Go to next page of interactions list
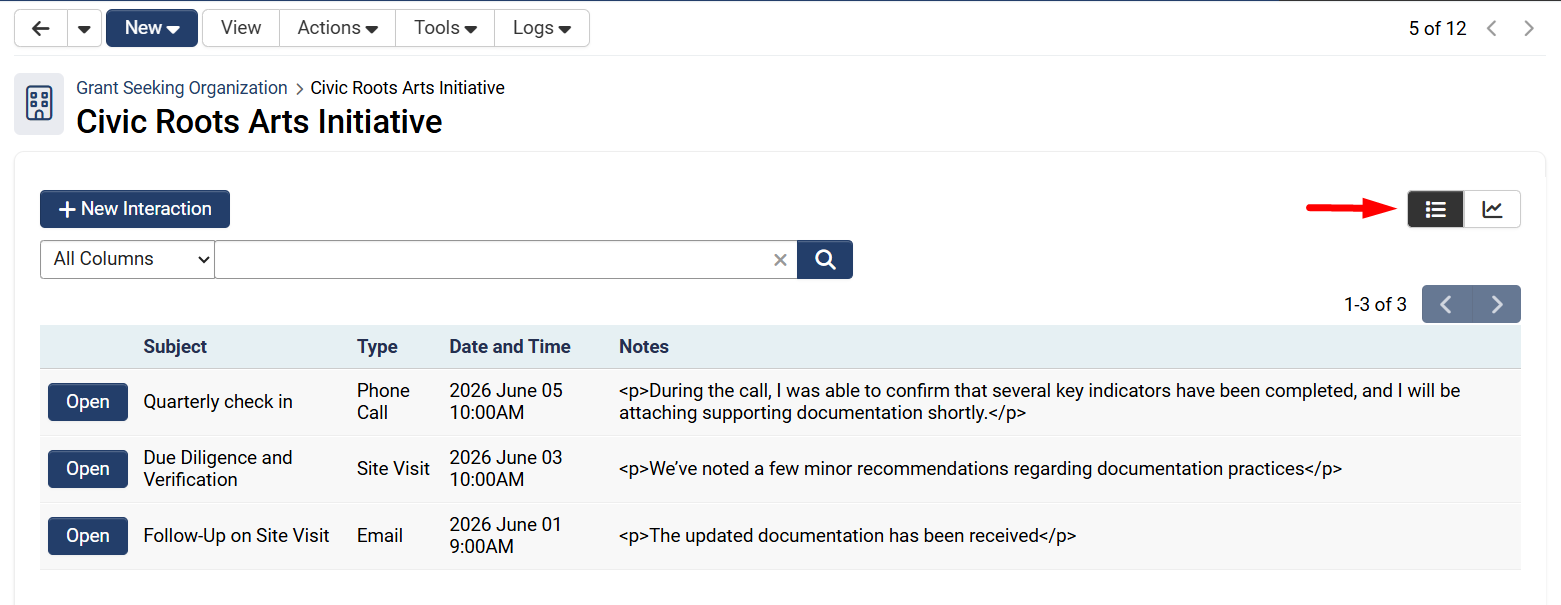This screenshot has height=605, width=1561. pos(1497,304)
